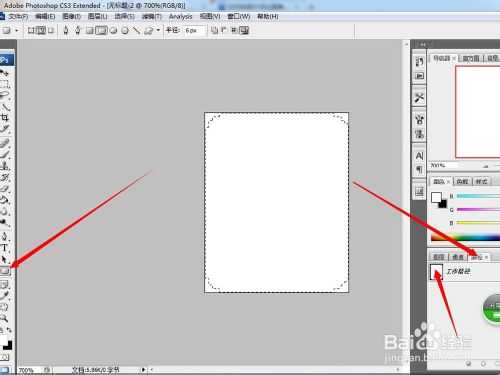Screen dimensions: 500x375
Task: Select the Crop tool
Action: click(x=5, y=118)
